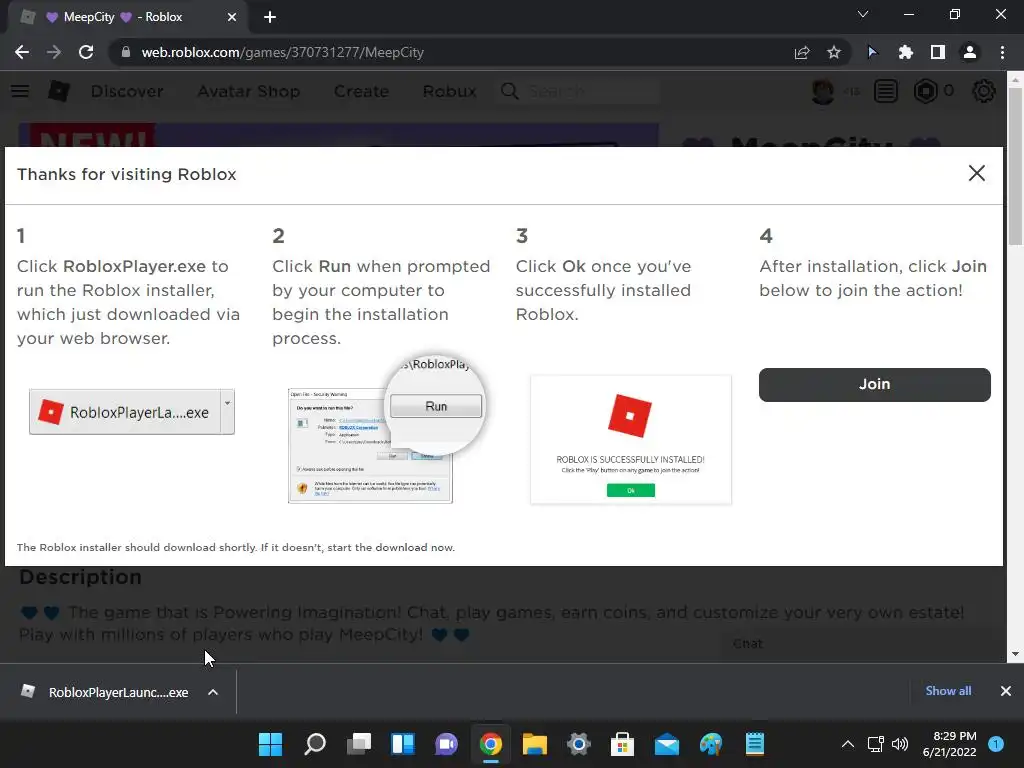The height and width of the screenshot is (768, 1024).
Task: Click Chrome icon on taskbar
Action: [490, 744]
